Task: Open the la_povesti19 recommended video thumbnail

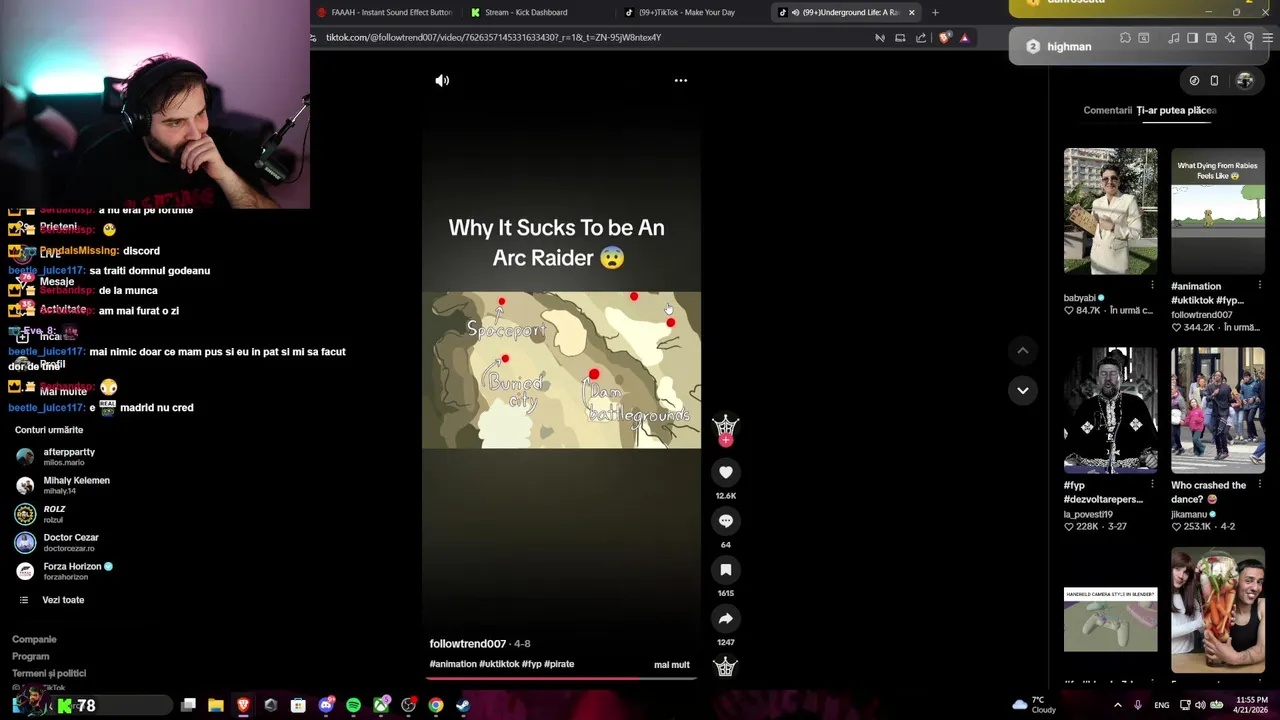Action: click(1110, 410)
